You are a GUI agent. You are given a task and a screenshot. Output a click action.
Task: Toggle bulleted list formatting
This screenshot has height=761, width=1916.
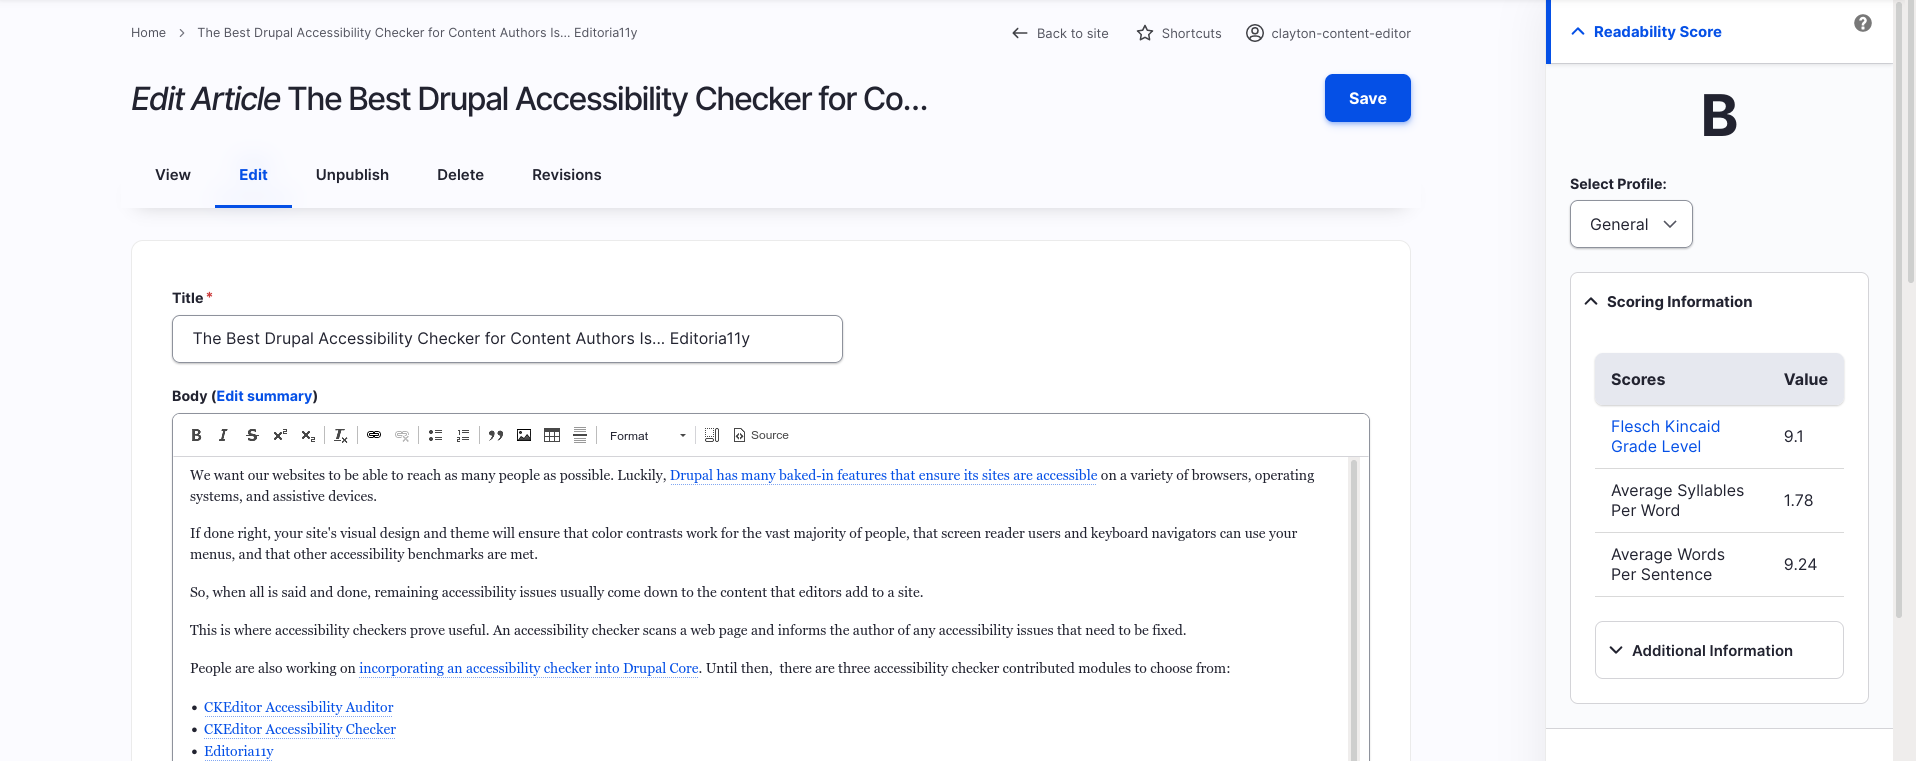(435, 435)
